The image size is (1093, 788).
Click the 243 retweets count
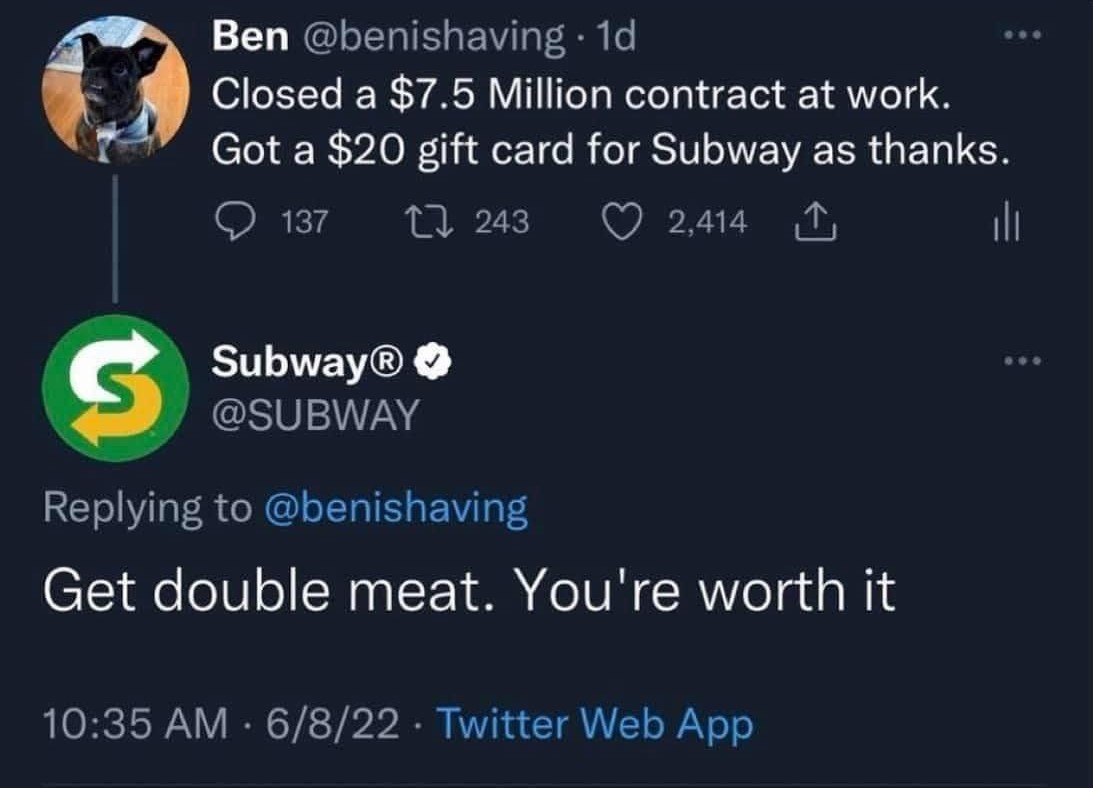pyautogui.click(x=502, y=222)
